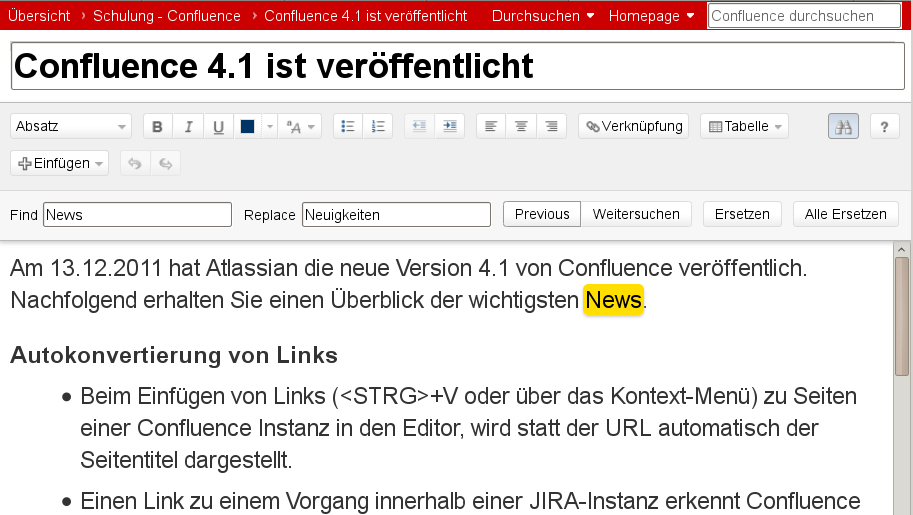Go to Schulung - Confluence breadcrumb link
The width and height of the screenshot is (913, 515).
pyautogui.click(x=166, y=16)
